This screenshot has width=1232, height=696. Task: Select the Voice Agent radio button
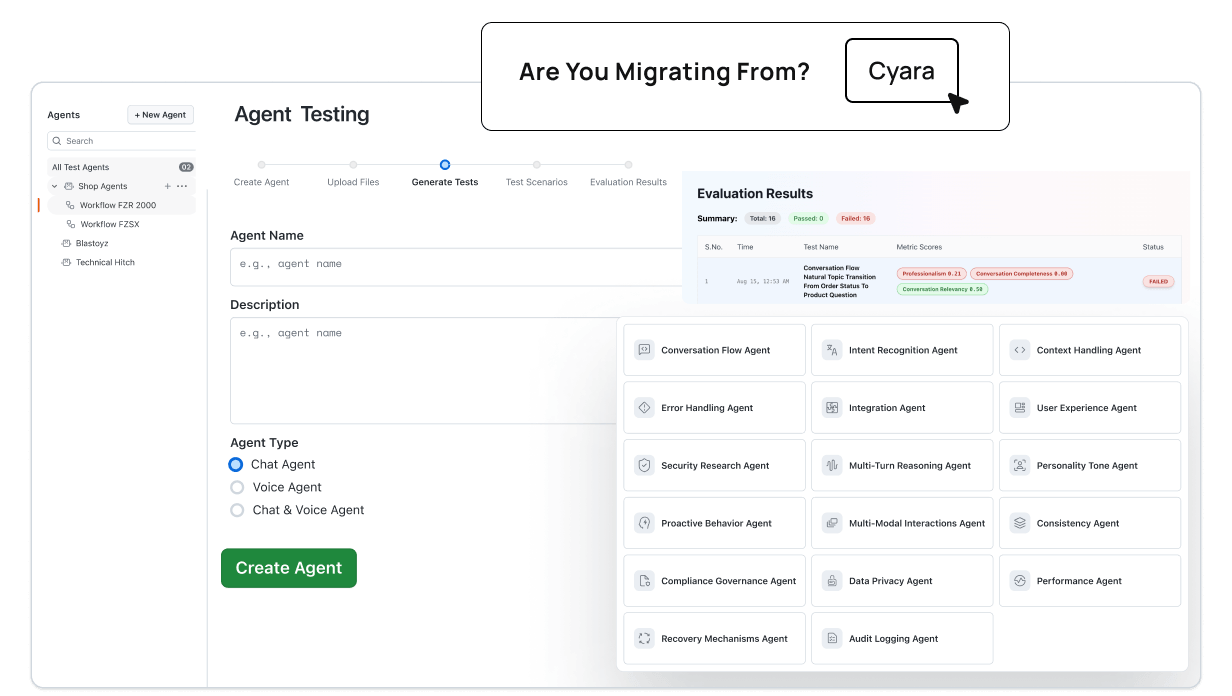tap(237, 487)
